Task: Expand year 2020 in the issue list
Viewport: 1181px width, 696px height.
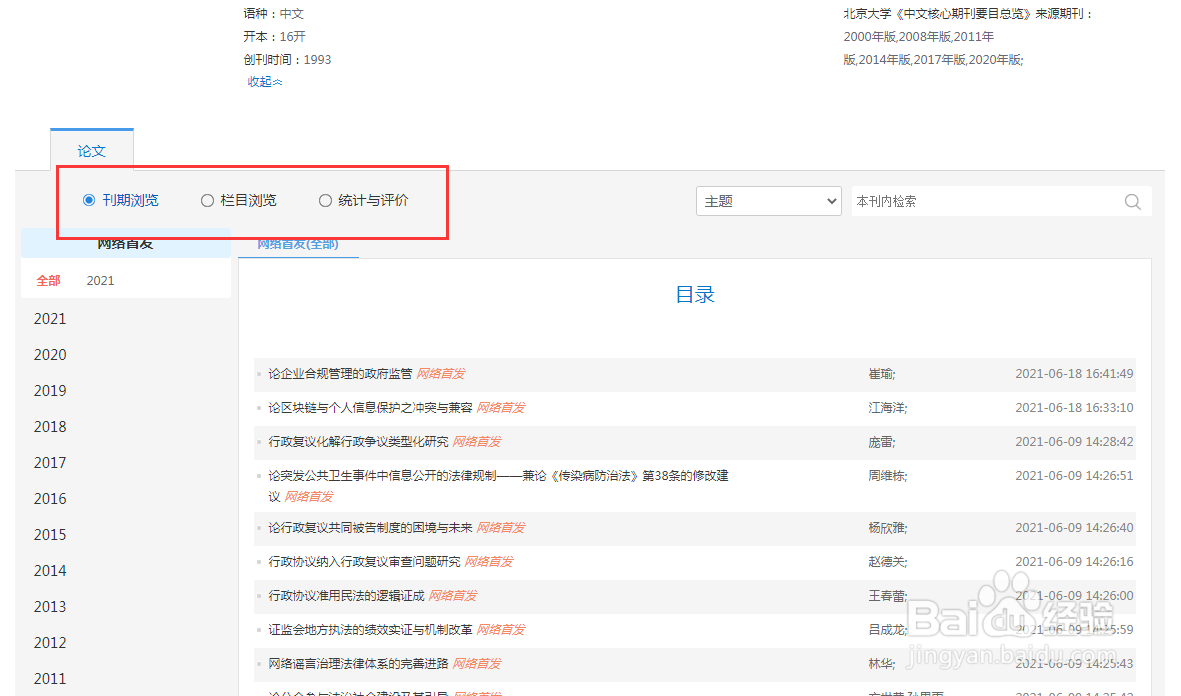Action: pyautogui.click(x=50, y=355)
